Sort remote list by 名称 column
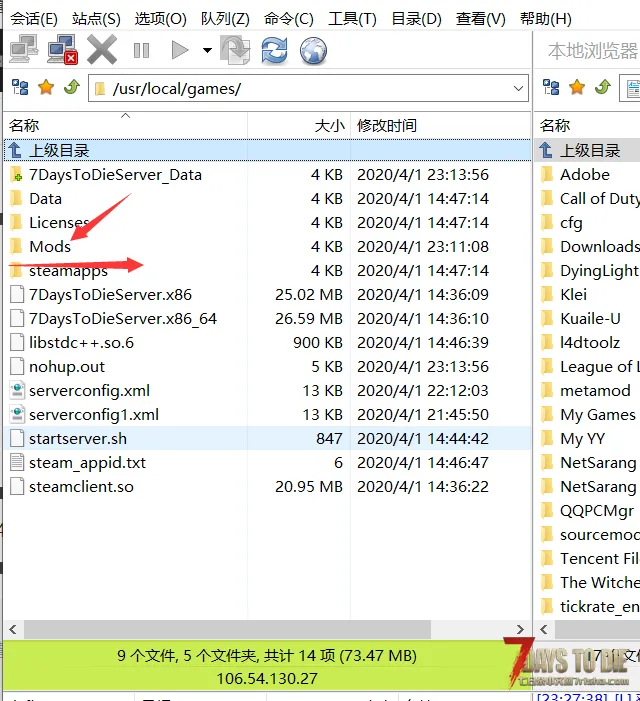This screenshot has width=640, height=701. coord(125,125)
